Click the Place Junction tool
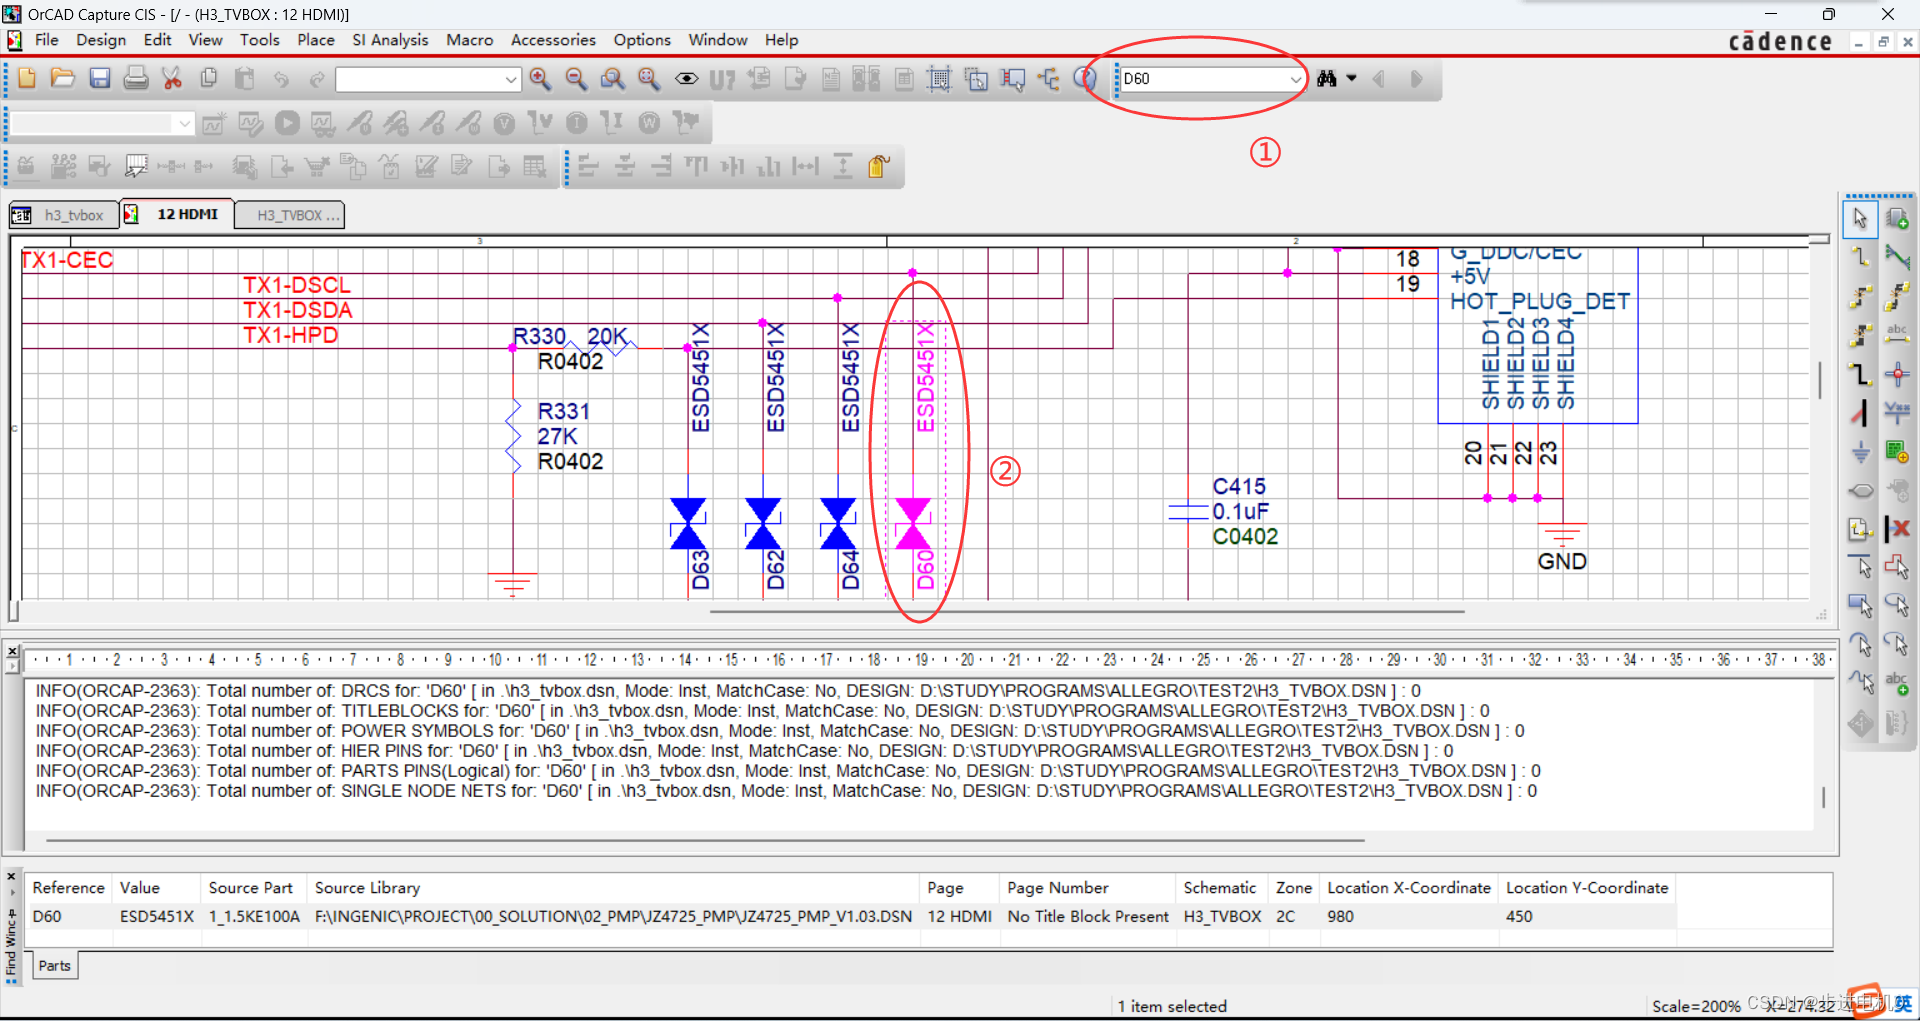Image resolution: width=1920 pixels, height=1021 pixels. 1897,375
